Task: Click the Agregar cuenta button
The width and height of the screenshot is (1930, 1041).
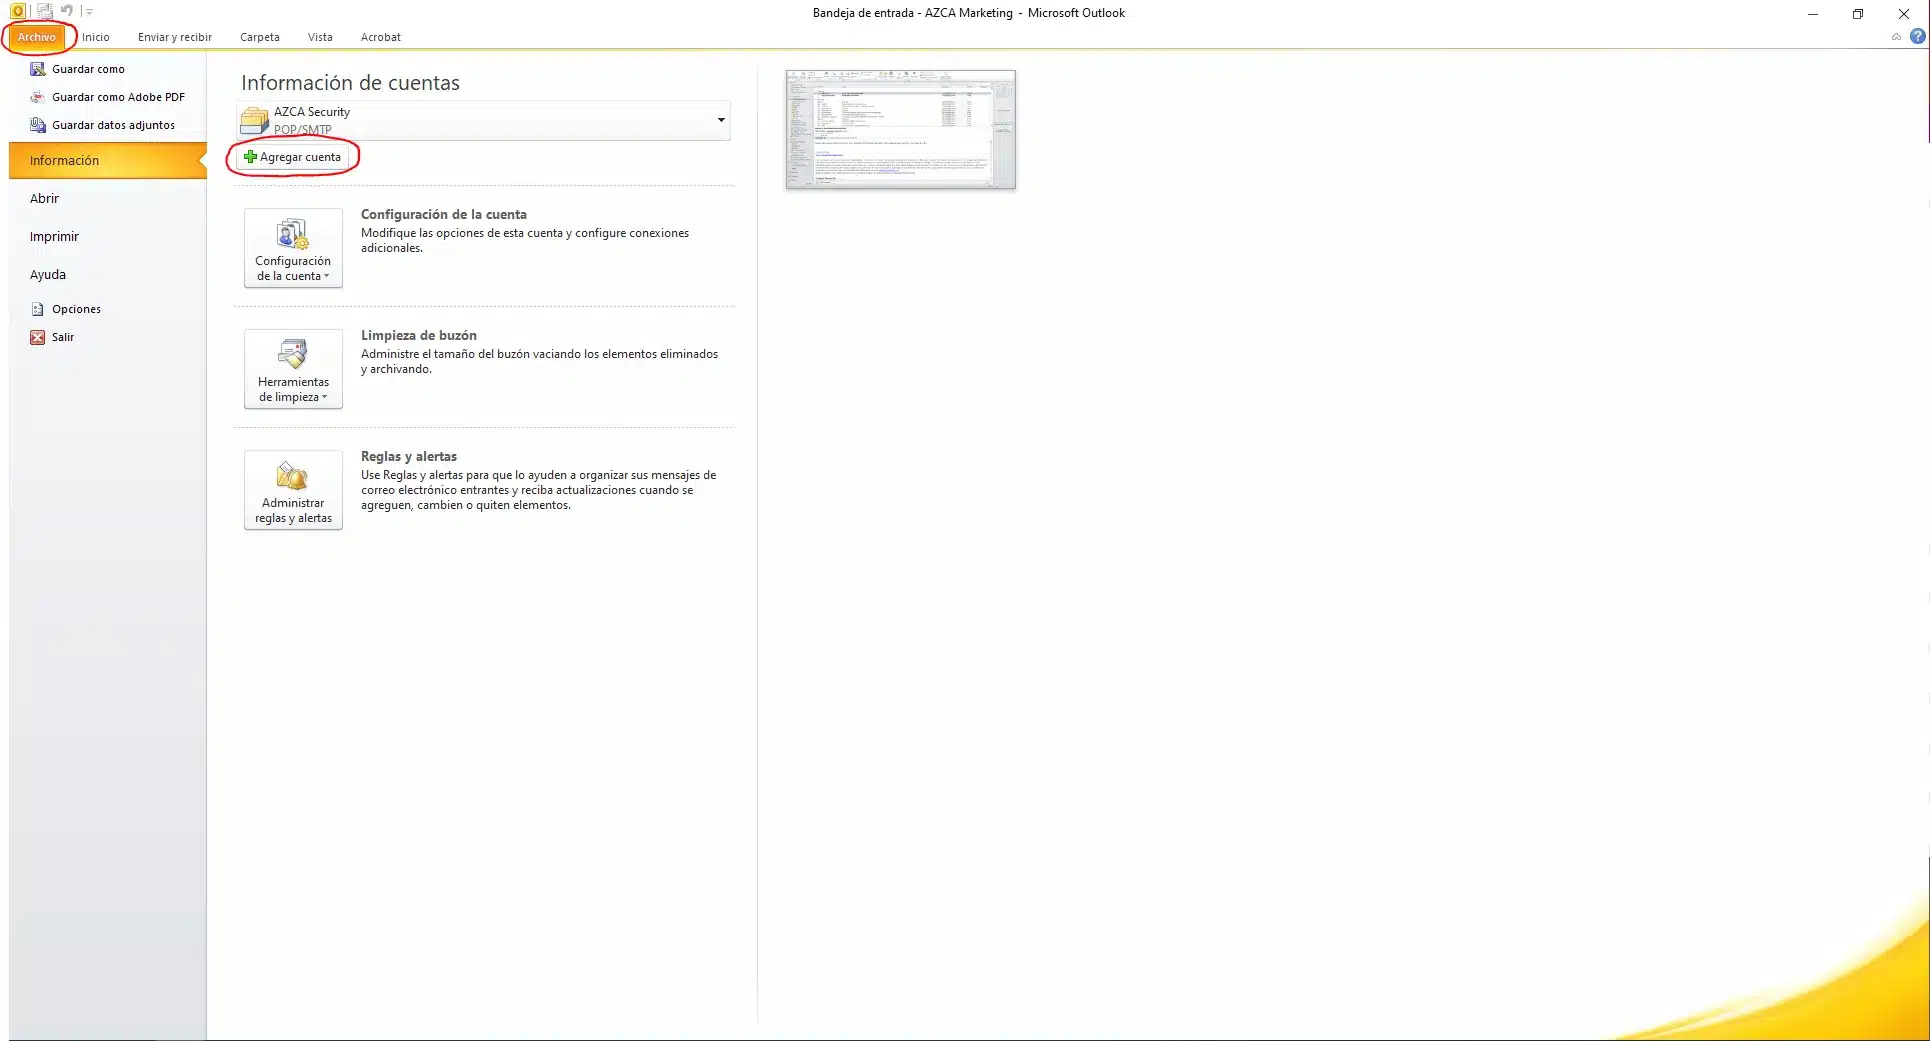Action: [x=293, y=157]
